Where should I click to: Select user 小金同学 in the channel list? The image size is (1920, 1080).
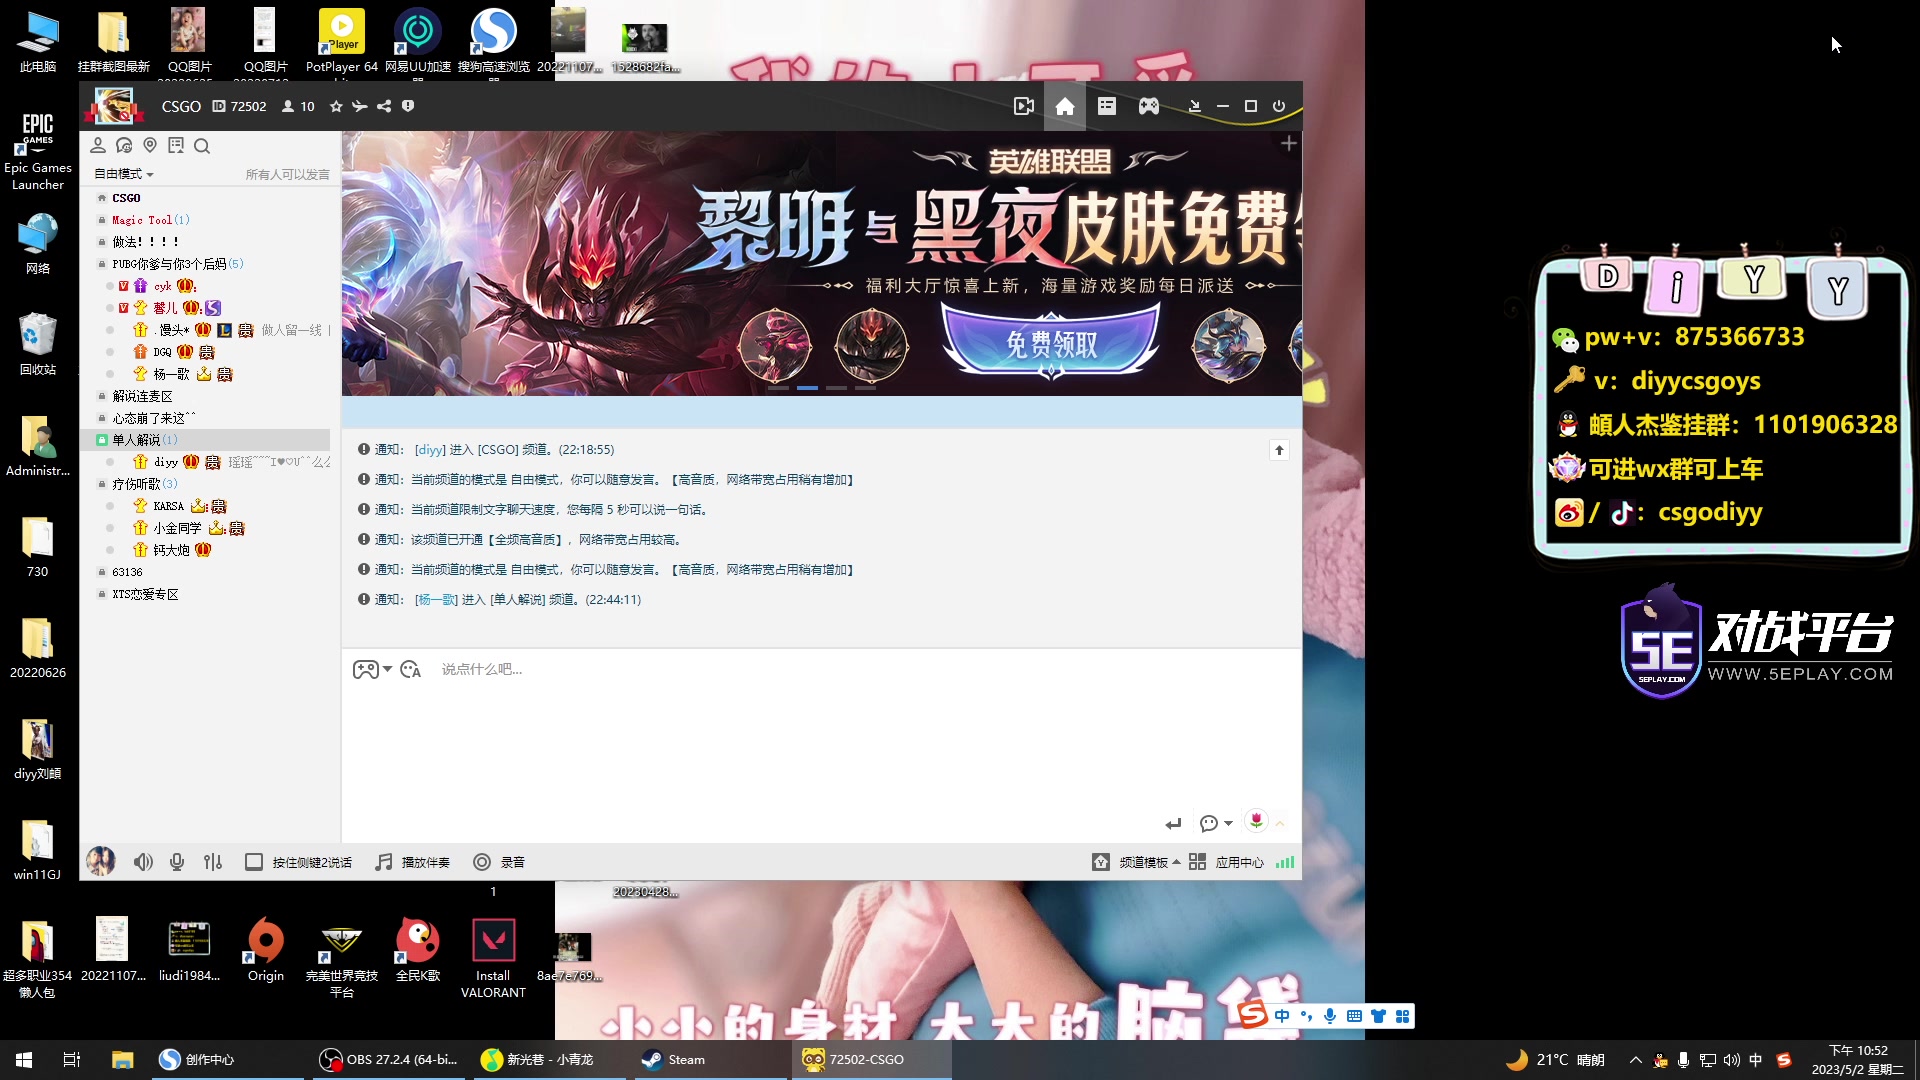(177, 528)
